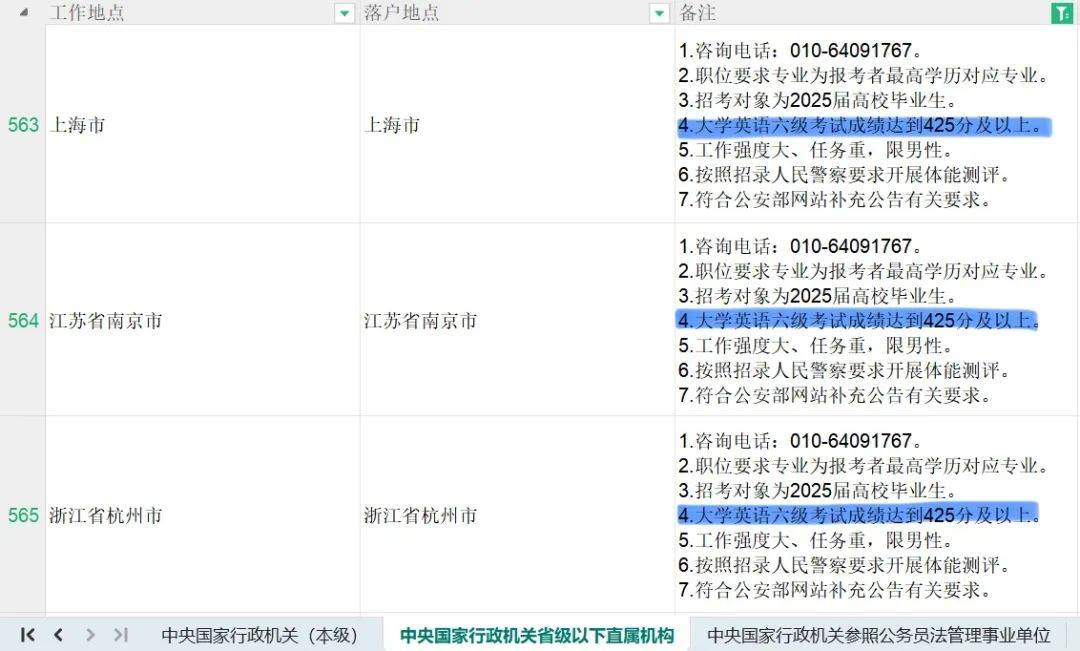Open 中央国家行政机关参照公务员法管理事业单位 sheet tab
This screenshot has height=651, width=1080.
click(878, 634)
